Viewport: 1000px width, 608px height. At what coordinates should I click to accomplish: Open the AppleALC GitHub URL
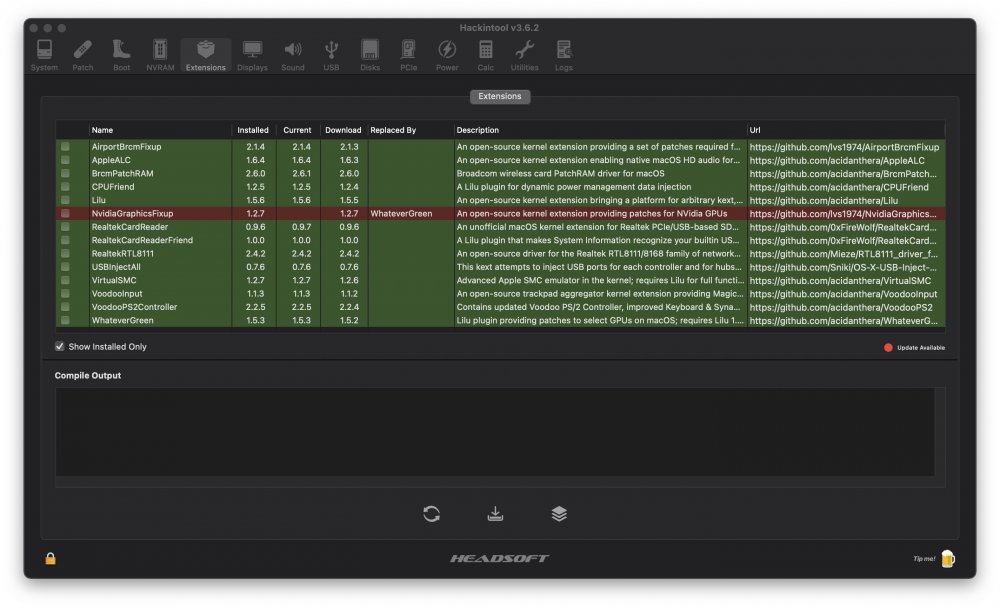[837, 161]
